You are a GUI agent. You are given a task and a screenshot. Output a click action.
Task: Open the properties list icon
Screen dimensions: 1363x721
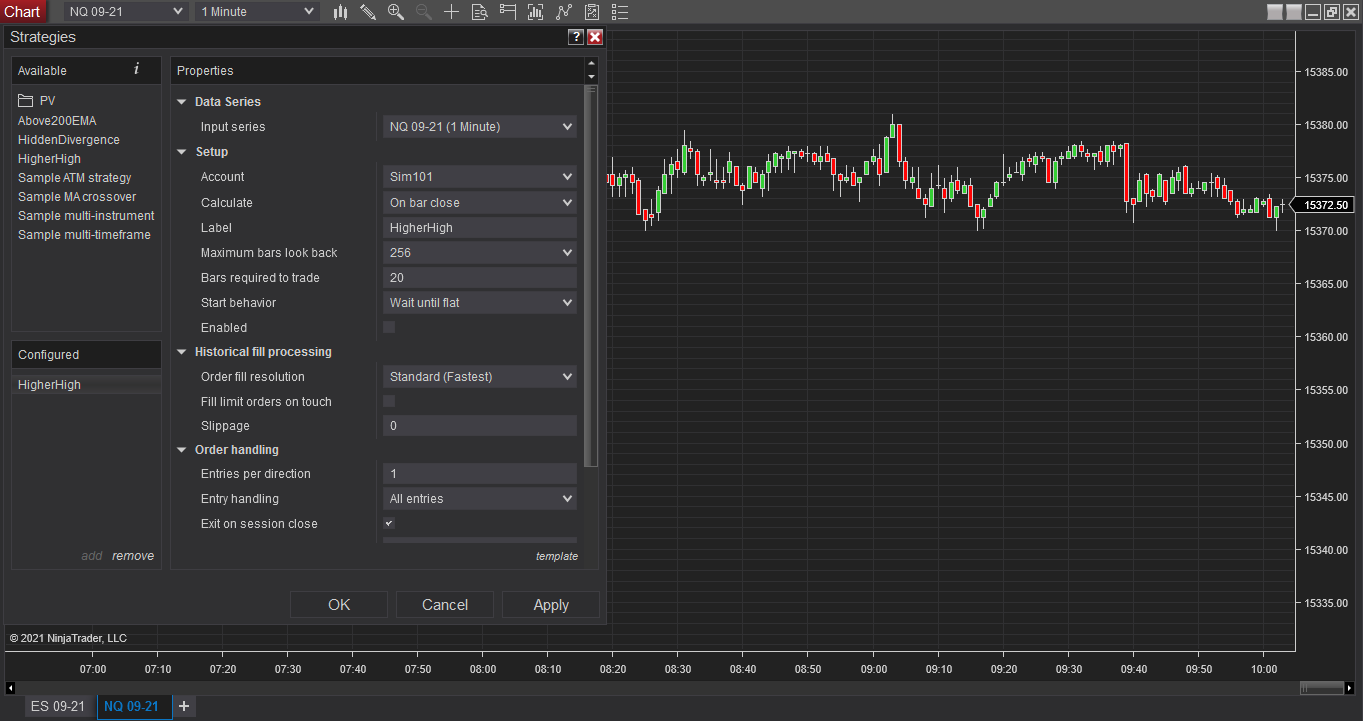tap(620, 12)
